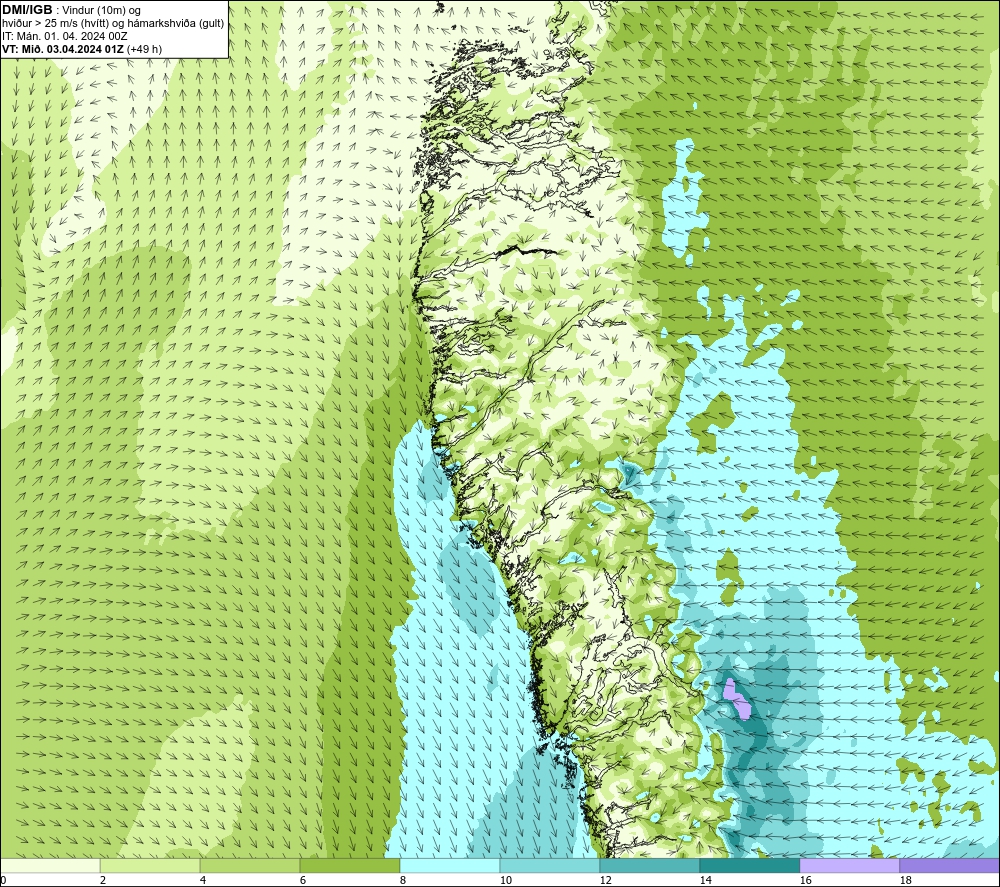Click the legend scale number 6
The height and width of the screenshot is (887, 1000).
pyautogui.click(x=303, y=881)
